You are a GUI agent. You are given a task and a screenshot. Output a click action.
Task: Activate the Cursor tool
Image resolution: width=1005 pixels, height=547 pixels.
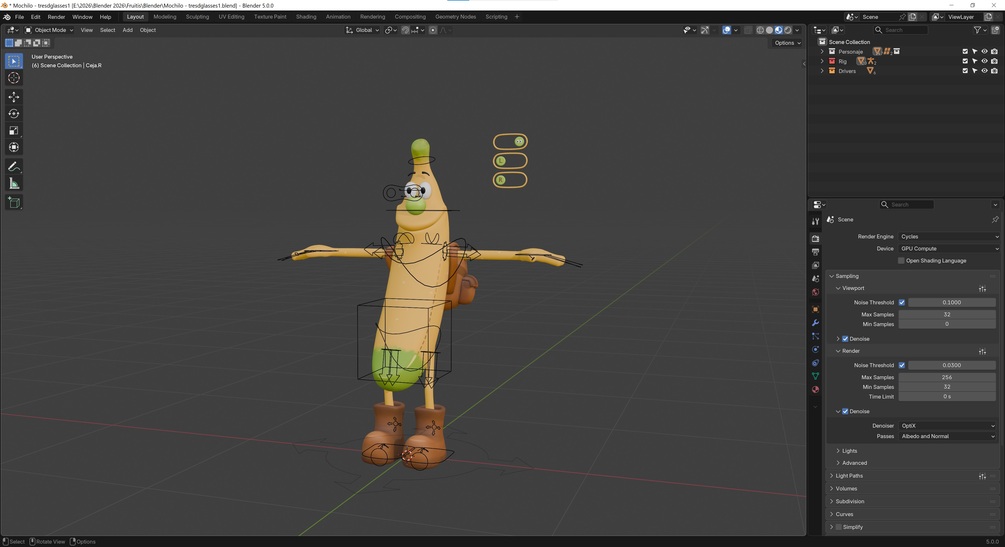pos(13,78)
